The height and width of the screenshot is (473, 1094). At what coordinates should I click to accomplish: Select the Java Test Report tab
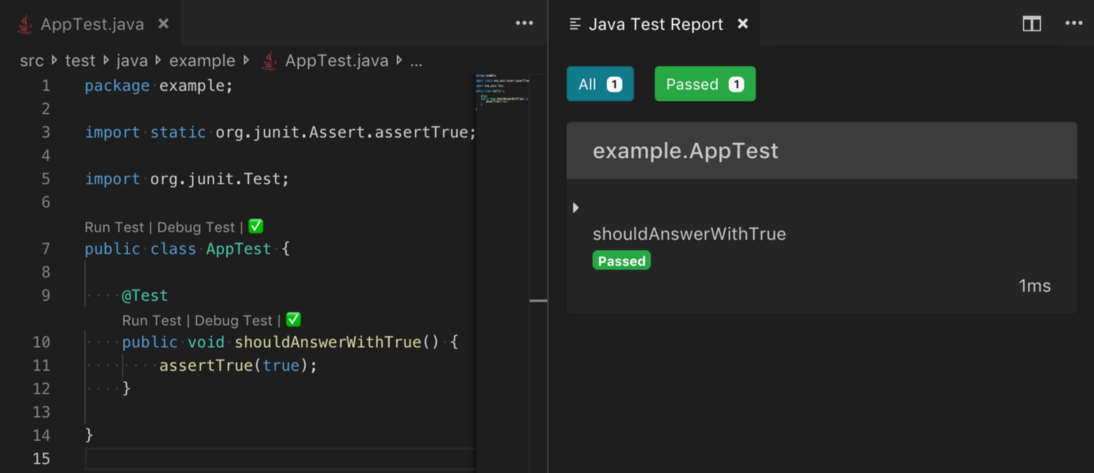[655, 24]
